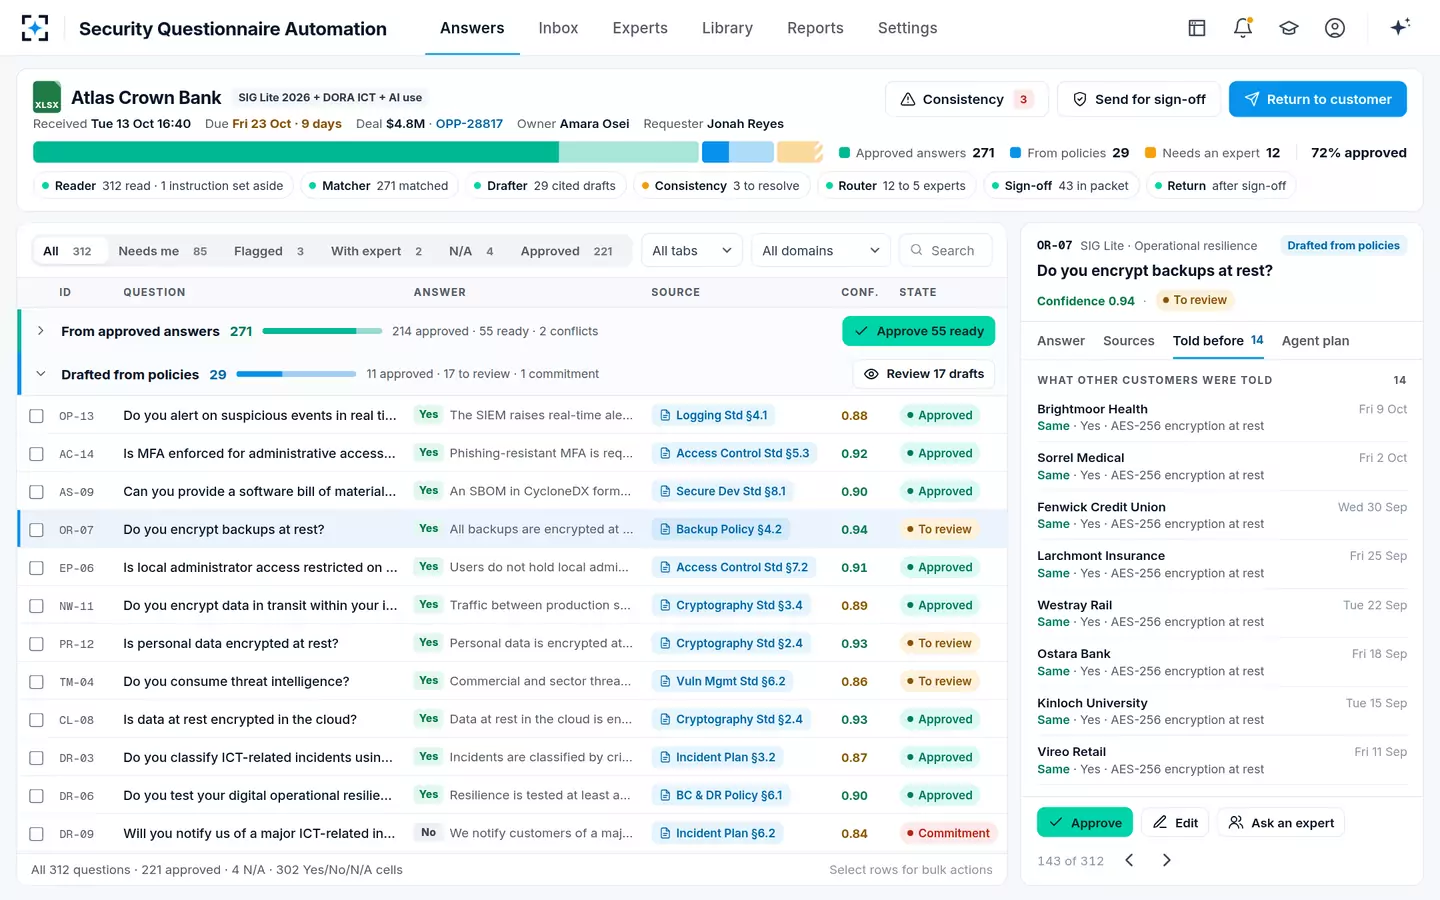Open the Sources tab in detail panel
Image resolution: width=1440 pixels, height=900 pixels.
[x=1128, y=341]
